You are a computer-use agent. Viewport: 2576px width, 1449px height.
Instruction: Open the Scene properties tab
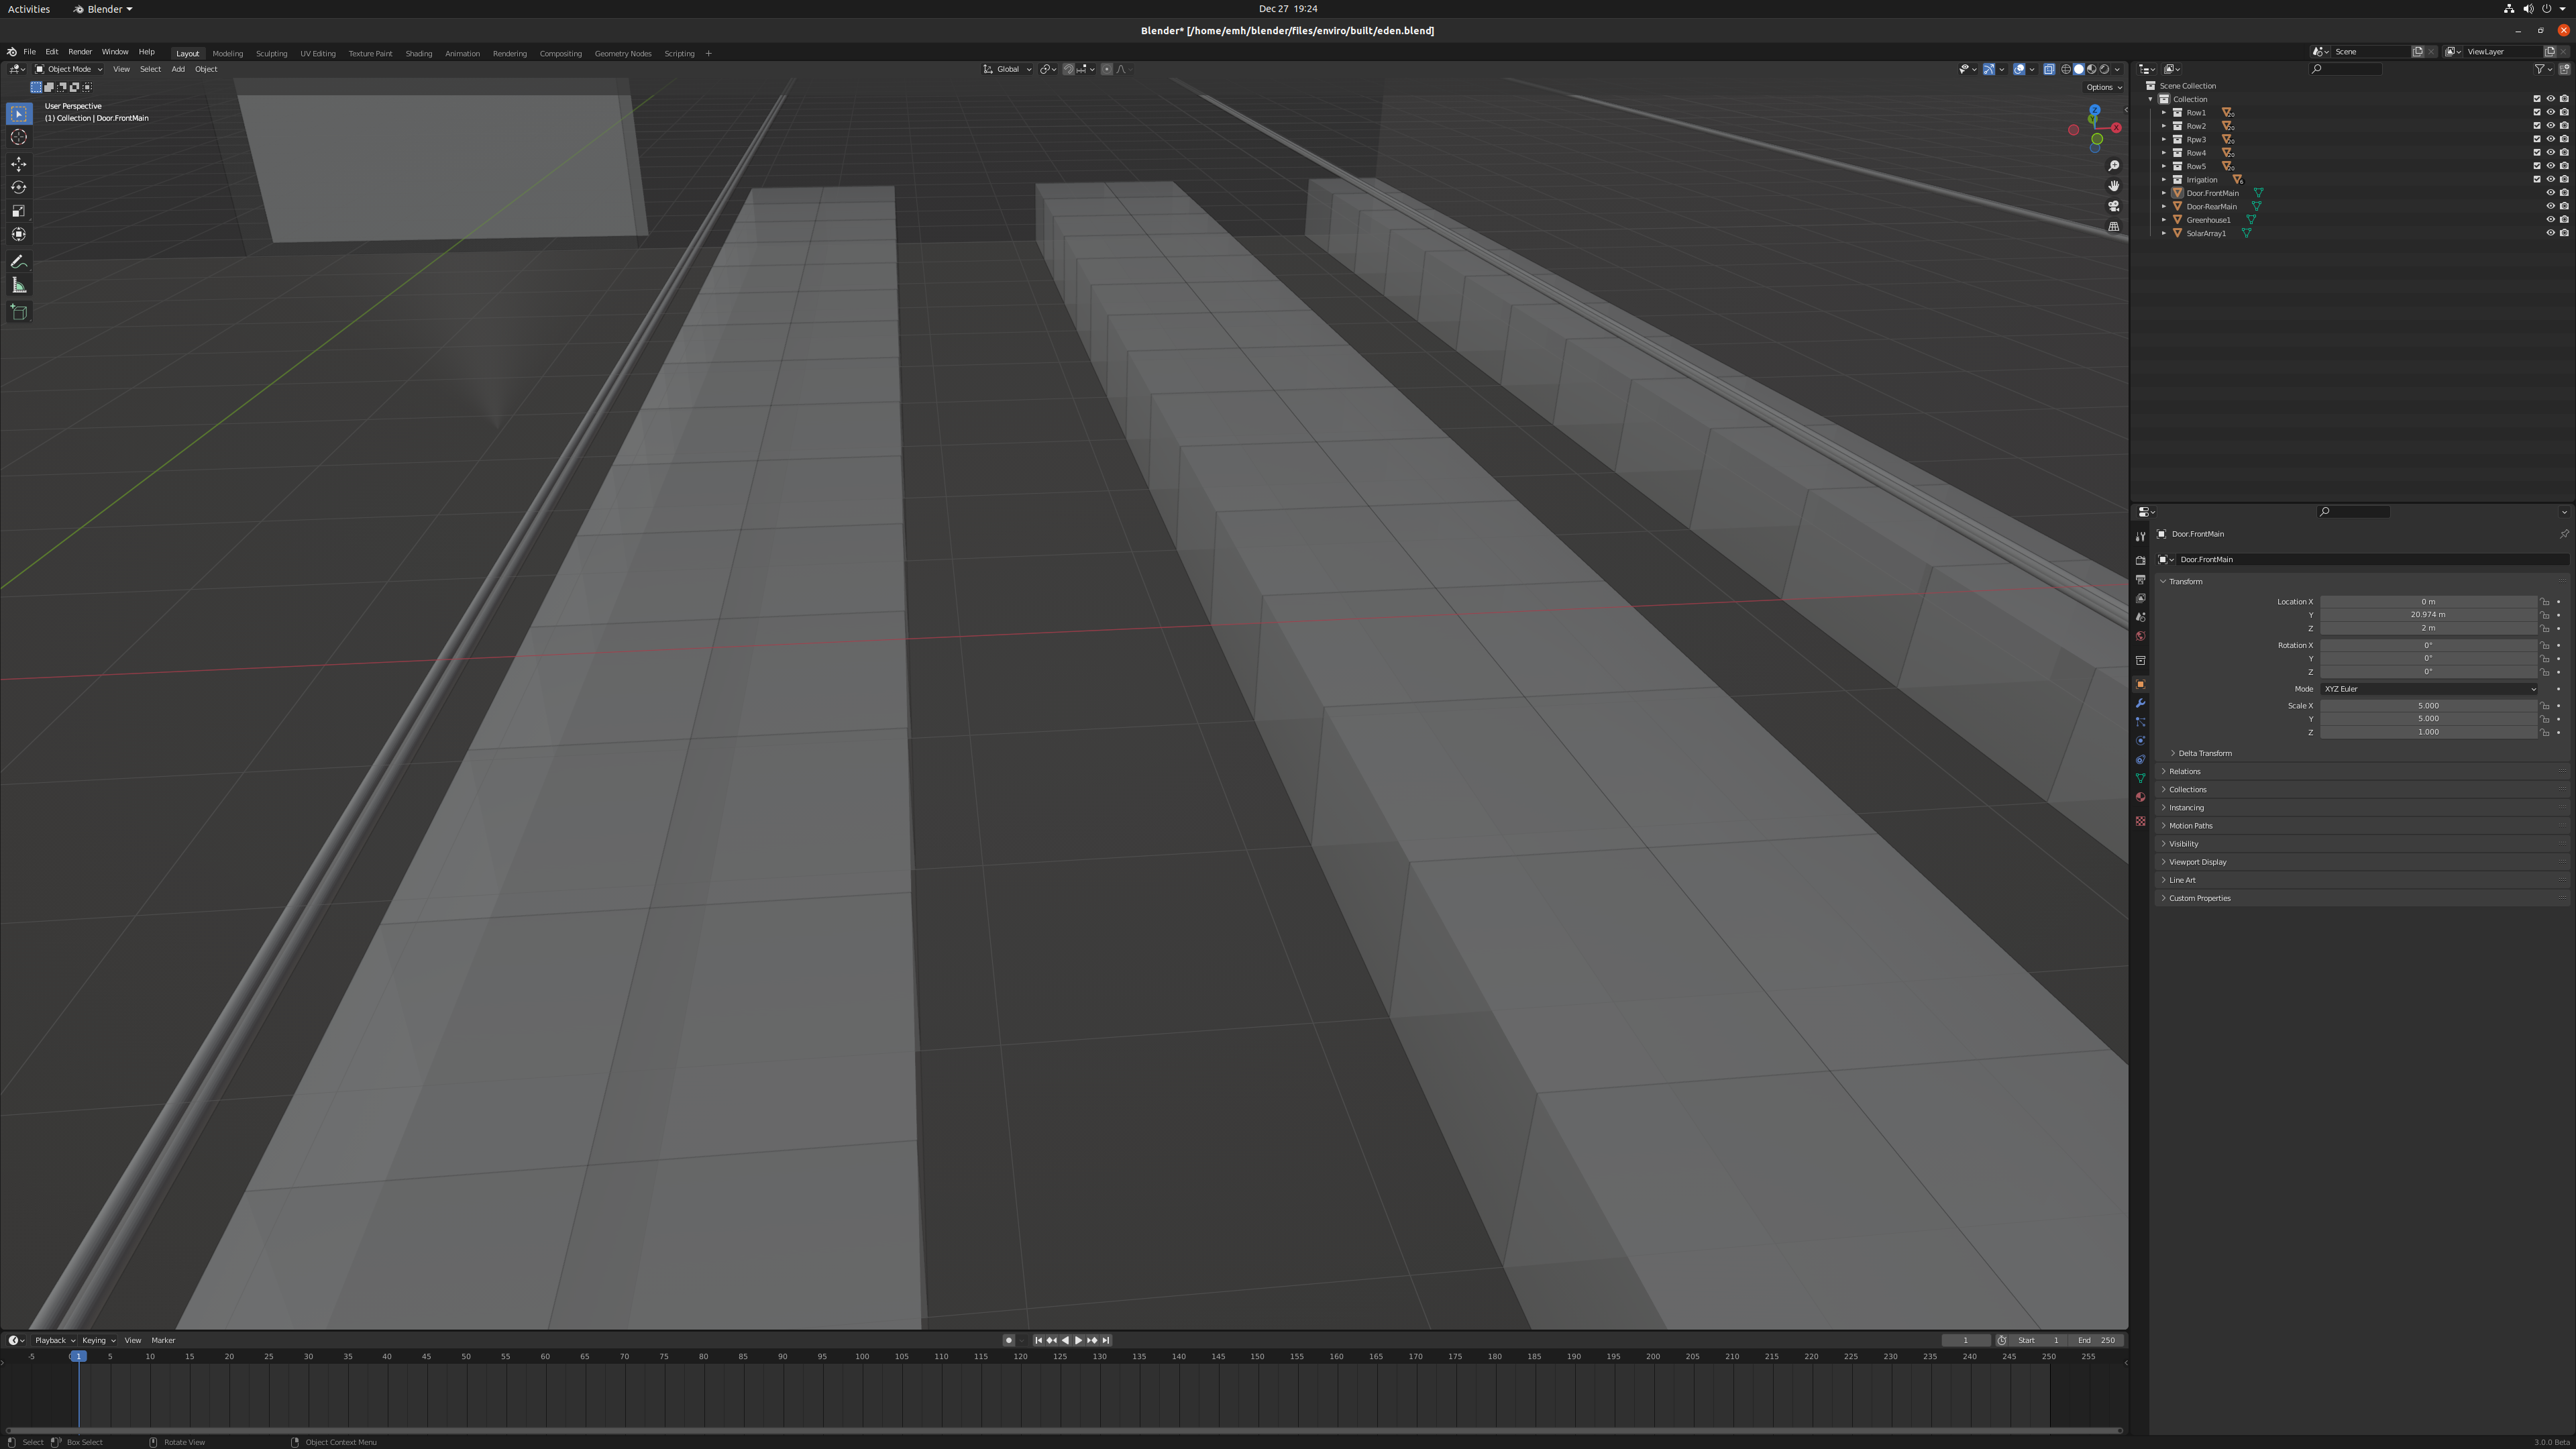pos(2140,617)
